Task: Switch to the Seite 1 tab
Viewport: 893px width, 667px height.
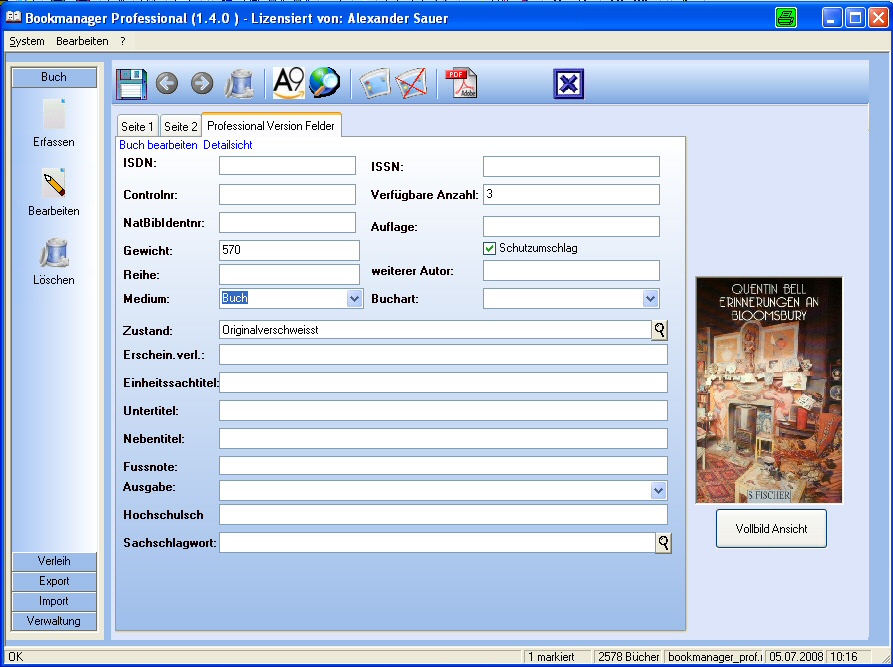Action: coord(137,127)
